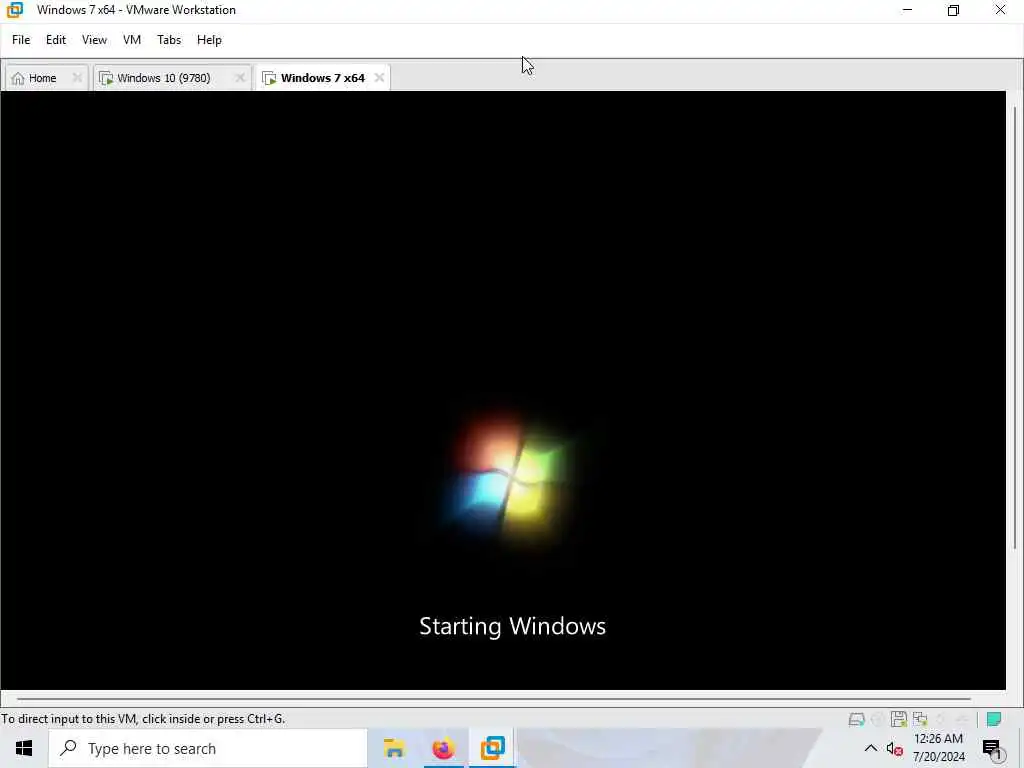The image size is (1024, 768).
Task: Click inside the Windows 7 VM display
Action: (503, 390)
